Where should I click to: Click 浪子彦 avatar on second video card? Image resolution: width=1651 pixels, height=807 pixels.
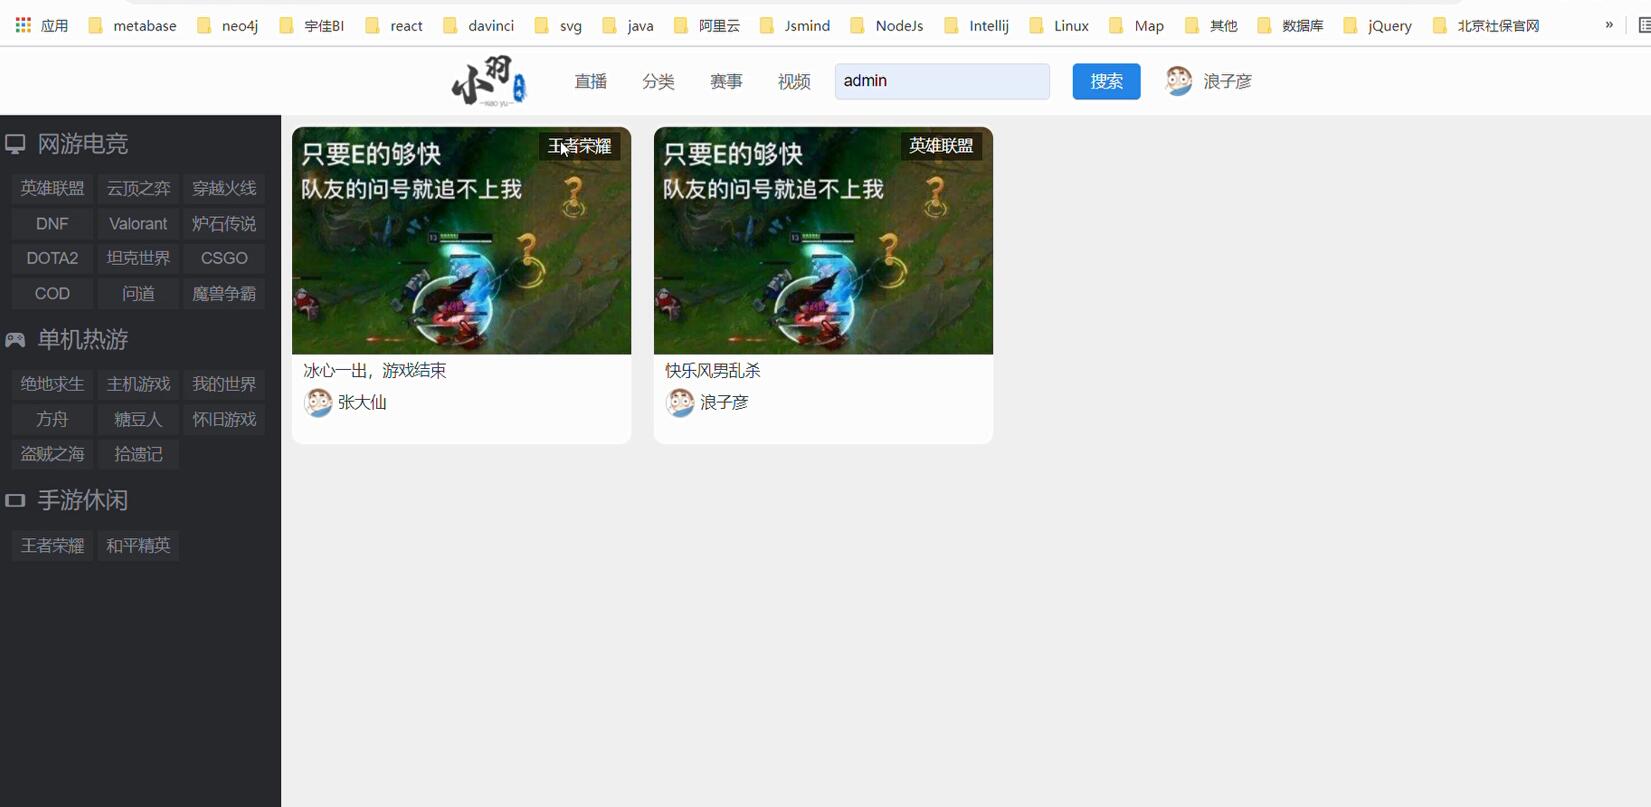[680, 402]
